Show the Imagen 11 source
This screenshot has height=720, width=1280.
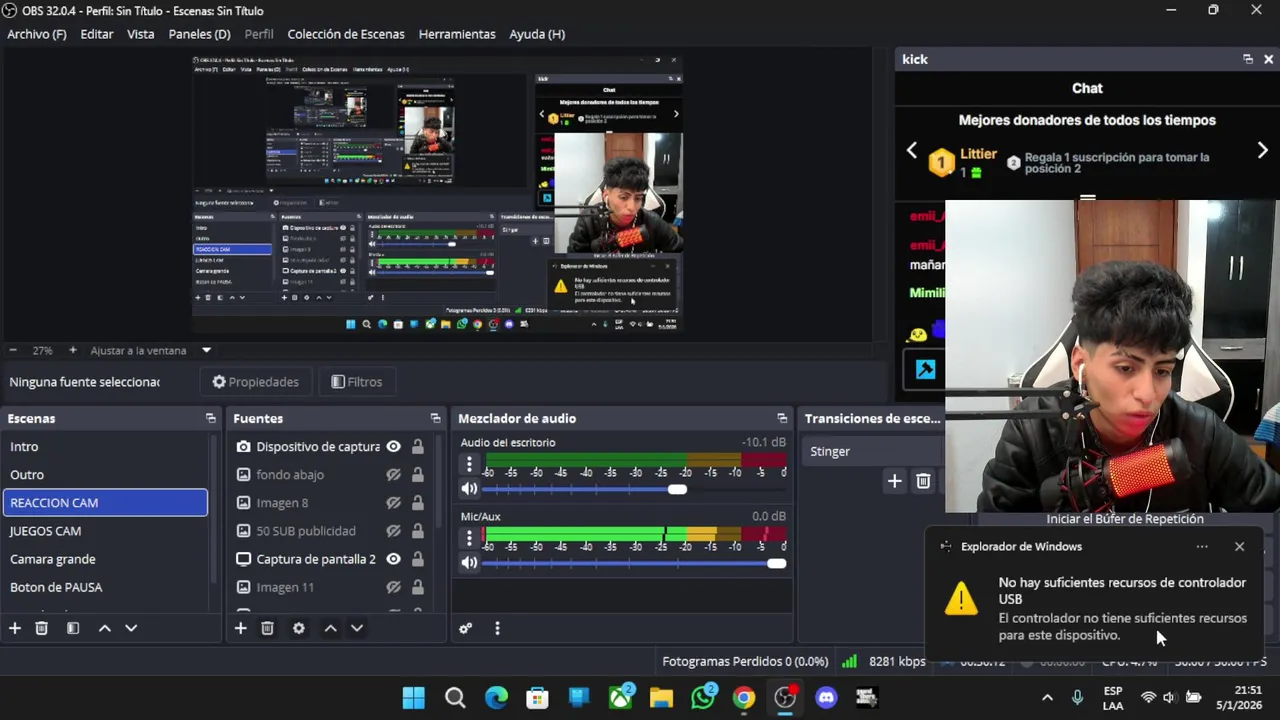(394, 587)
